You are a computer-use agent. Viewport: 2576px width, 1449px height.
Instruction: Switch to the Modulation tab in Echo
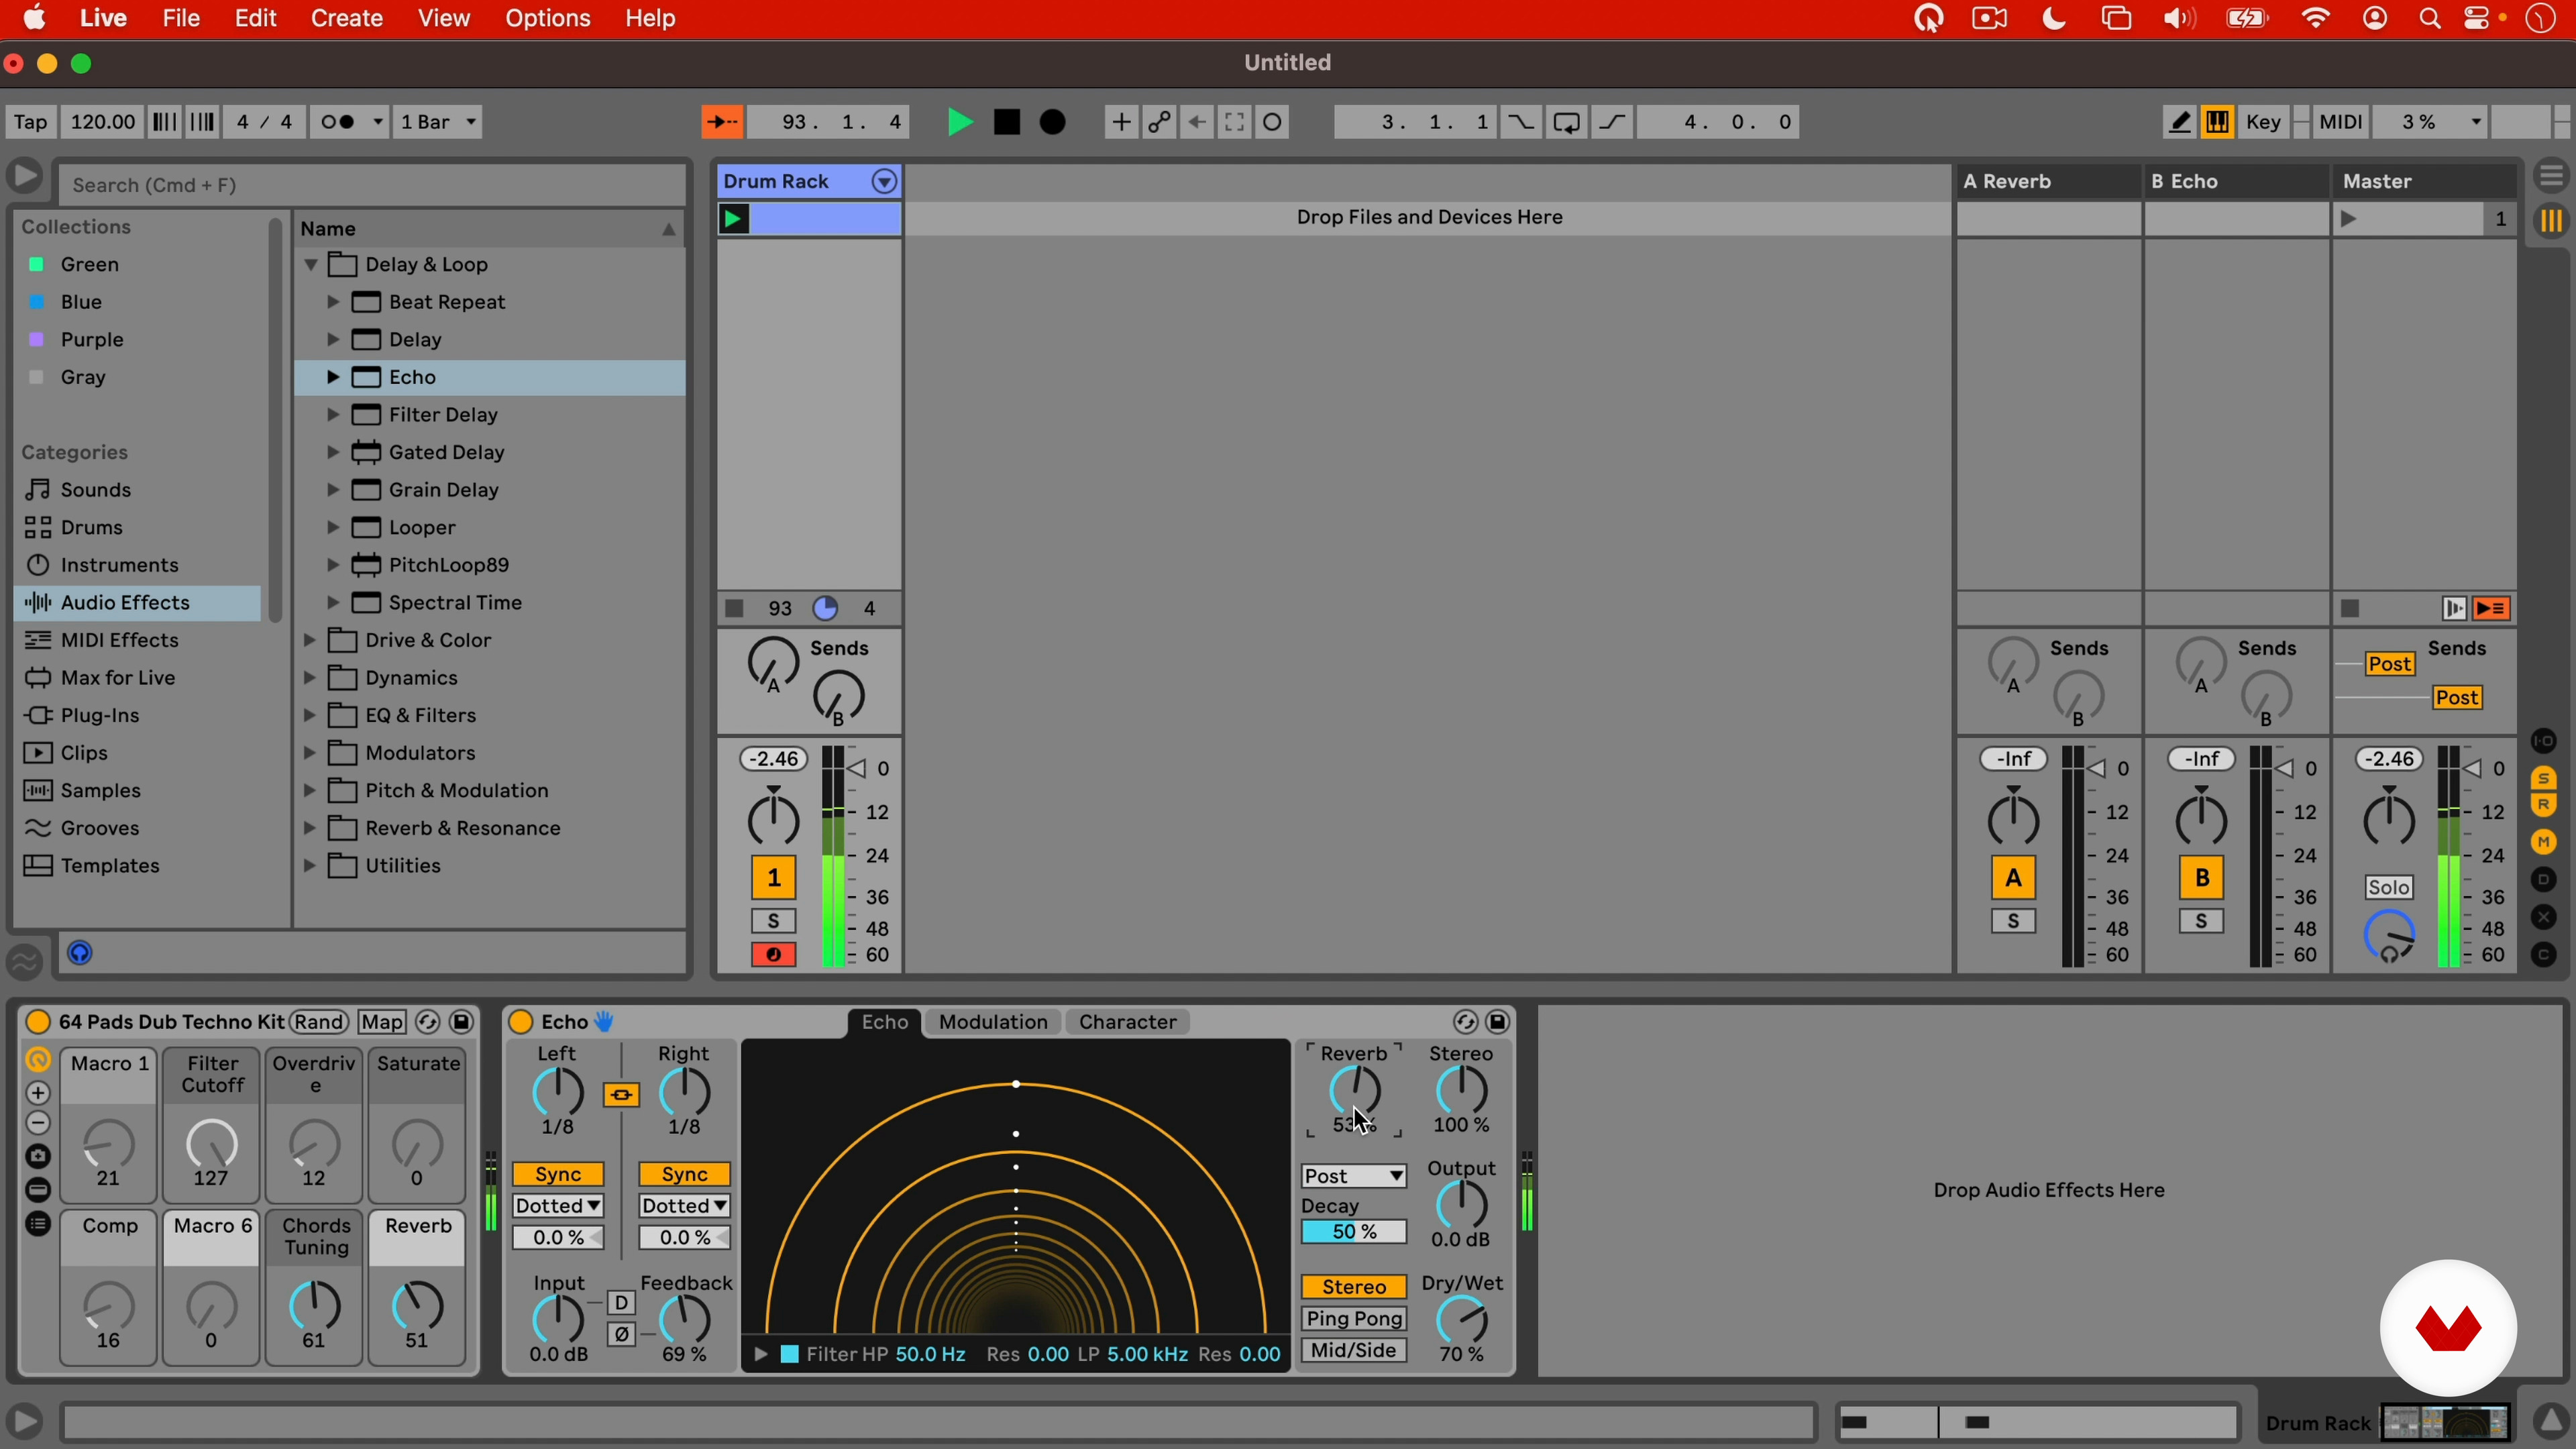[x=993, y=1022]
